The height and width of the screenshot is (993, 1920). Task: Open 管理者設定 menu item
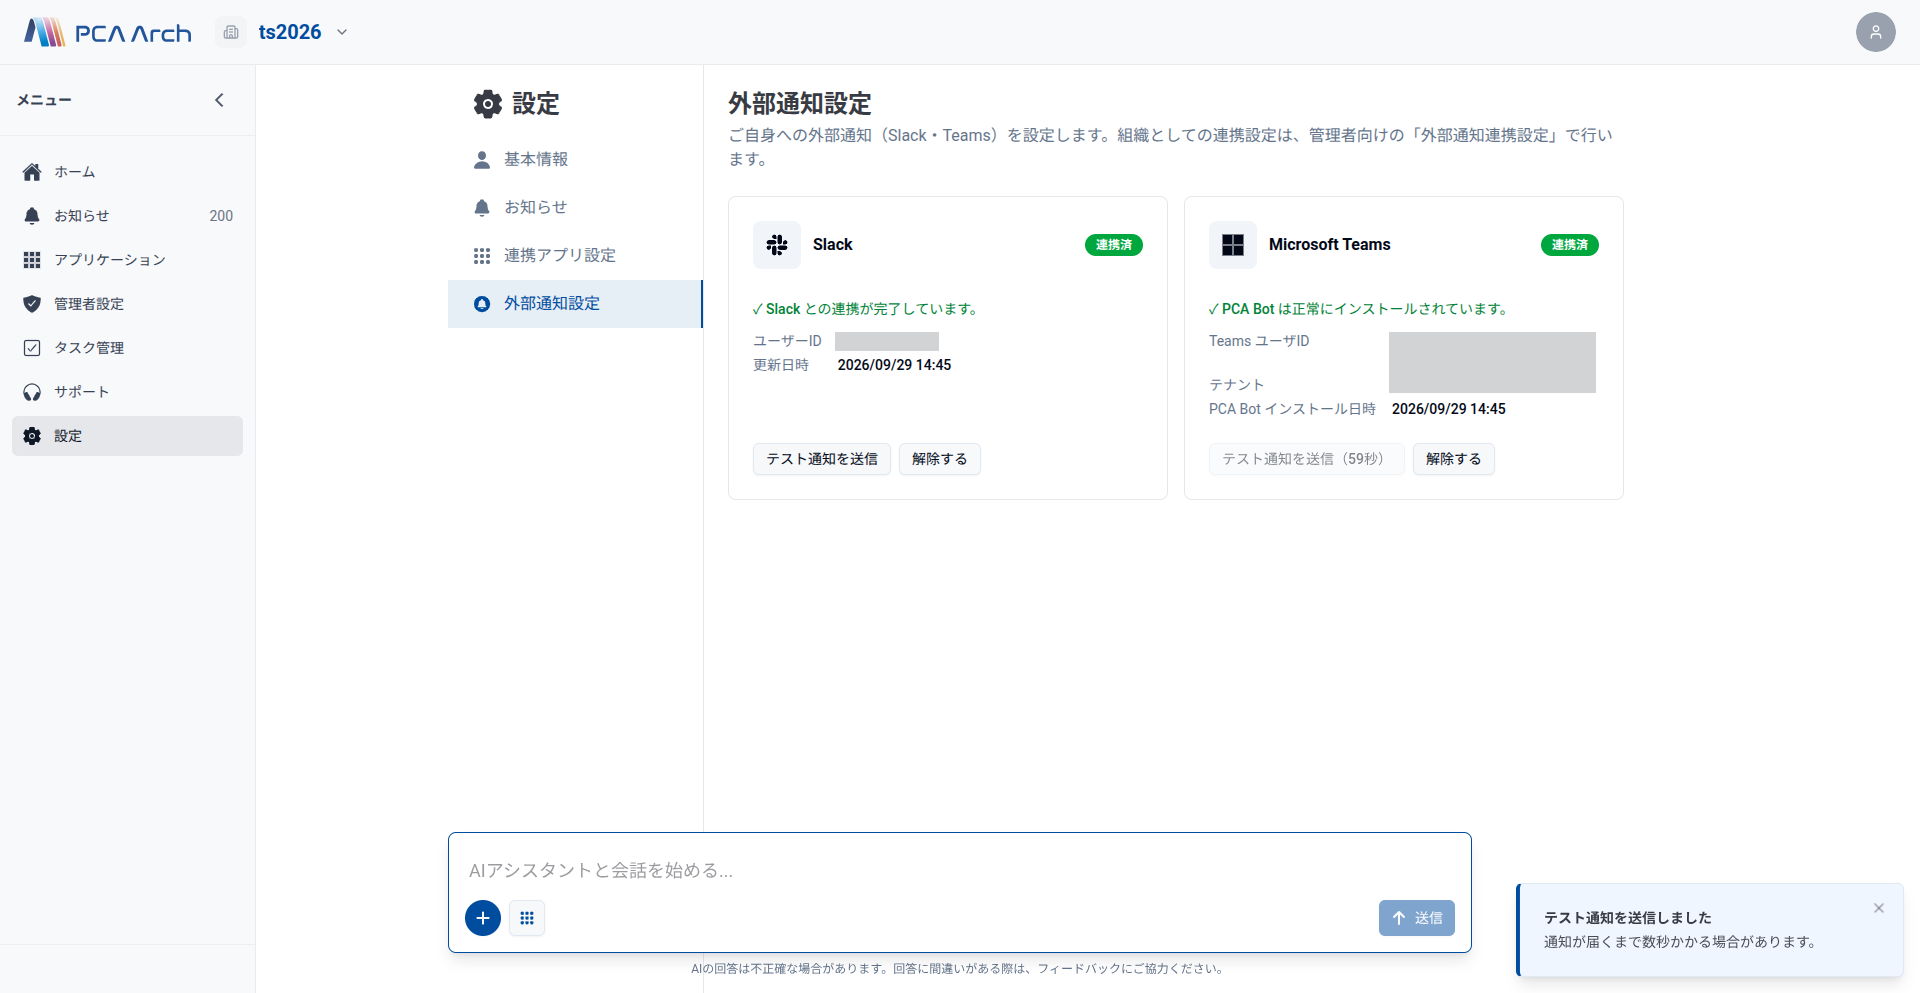(x=127, y=304)
